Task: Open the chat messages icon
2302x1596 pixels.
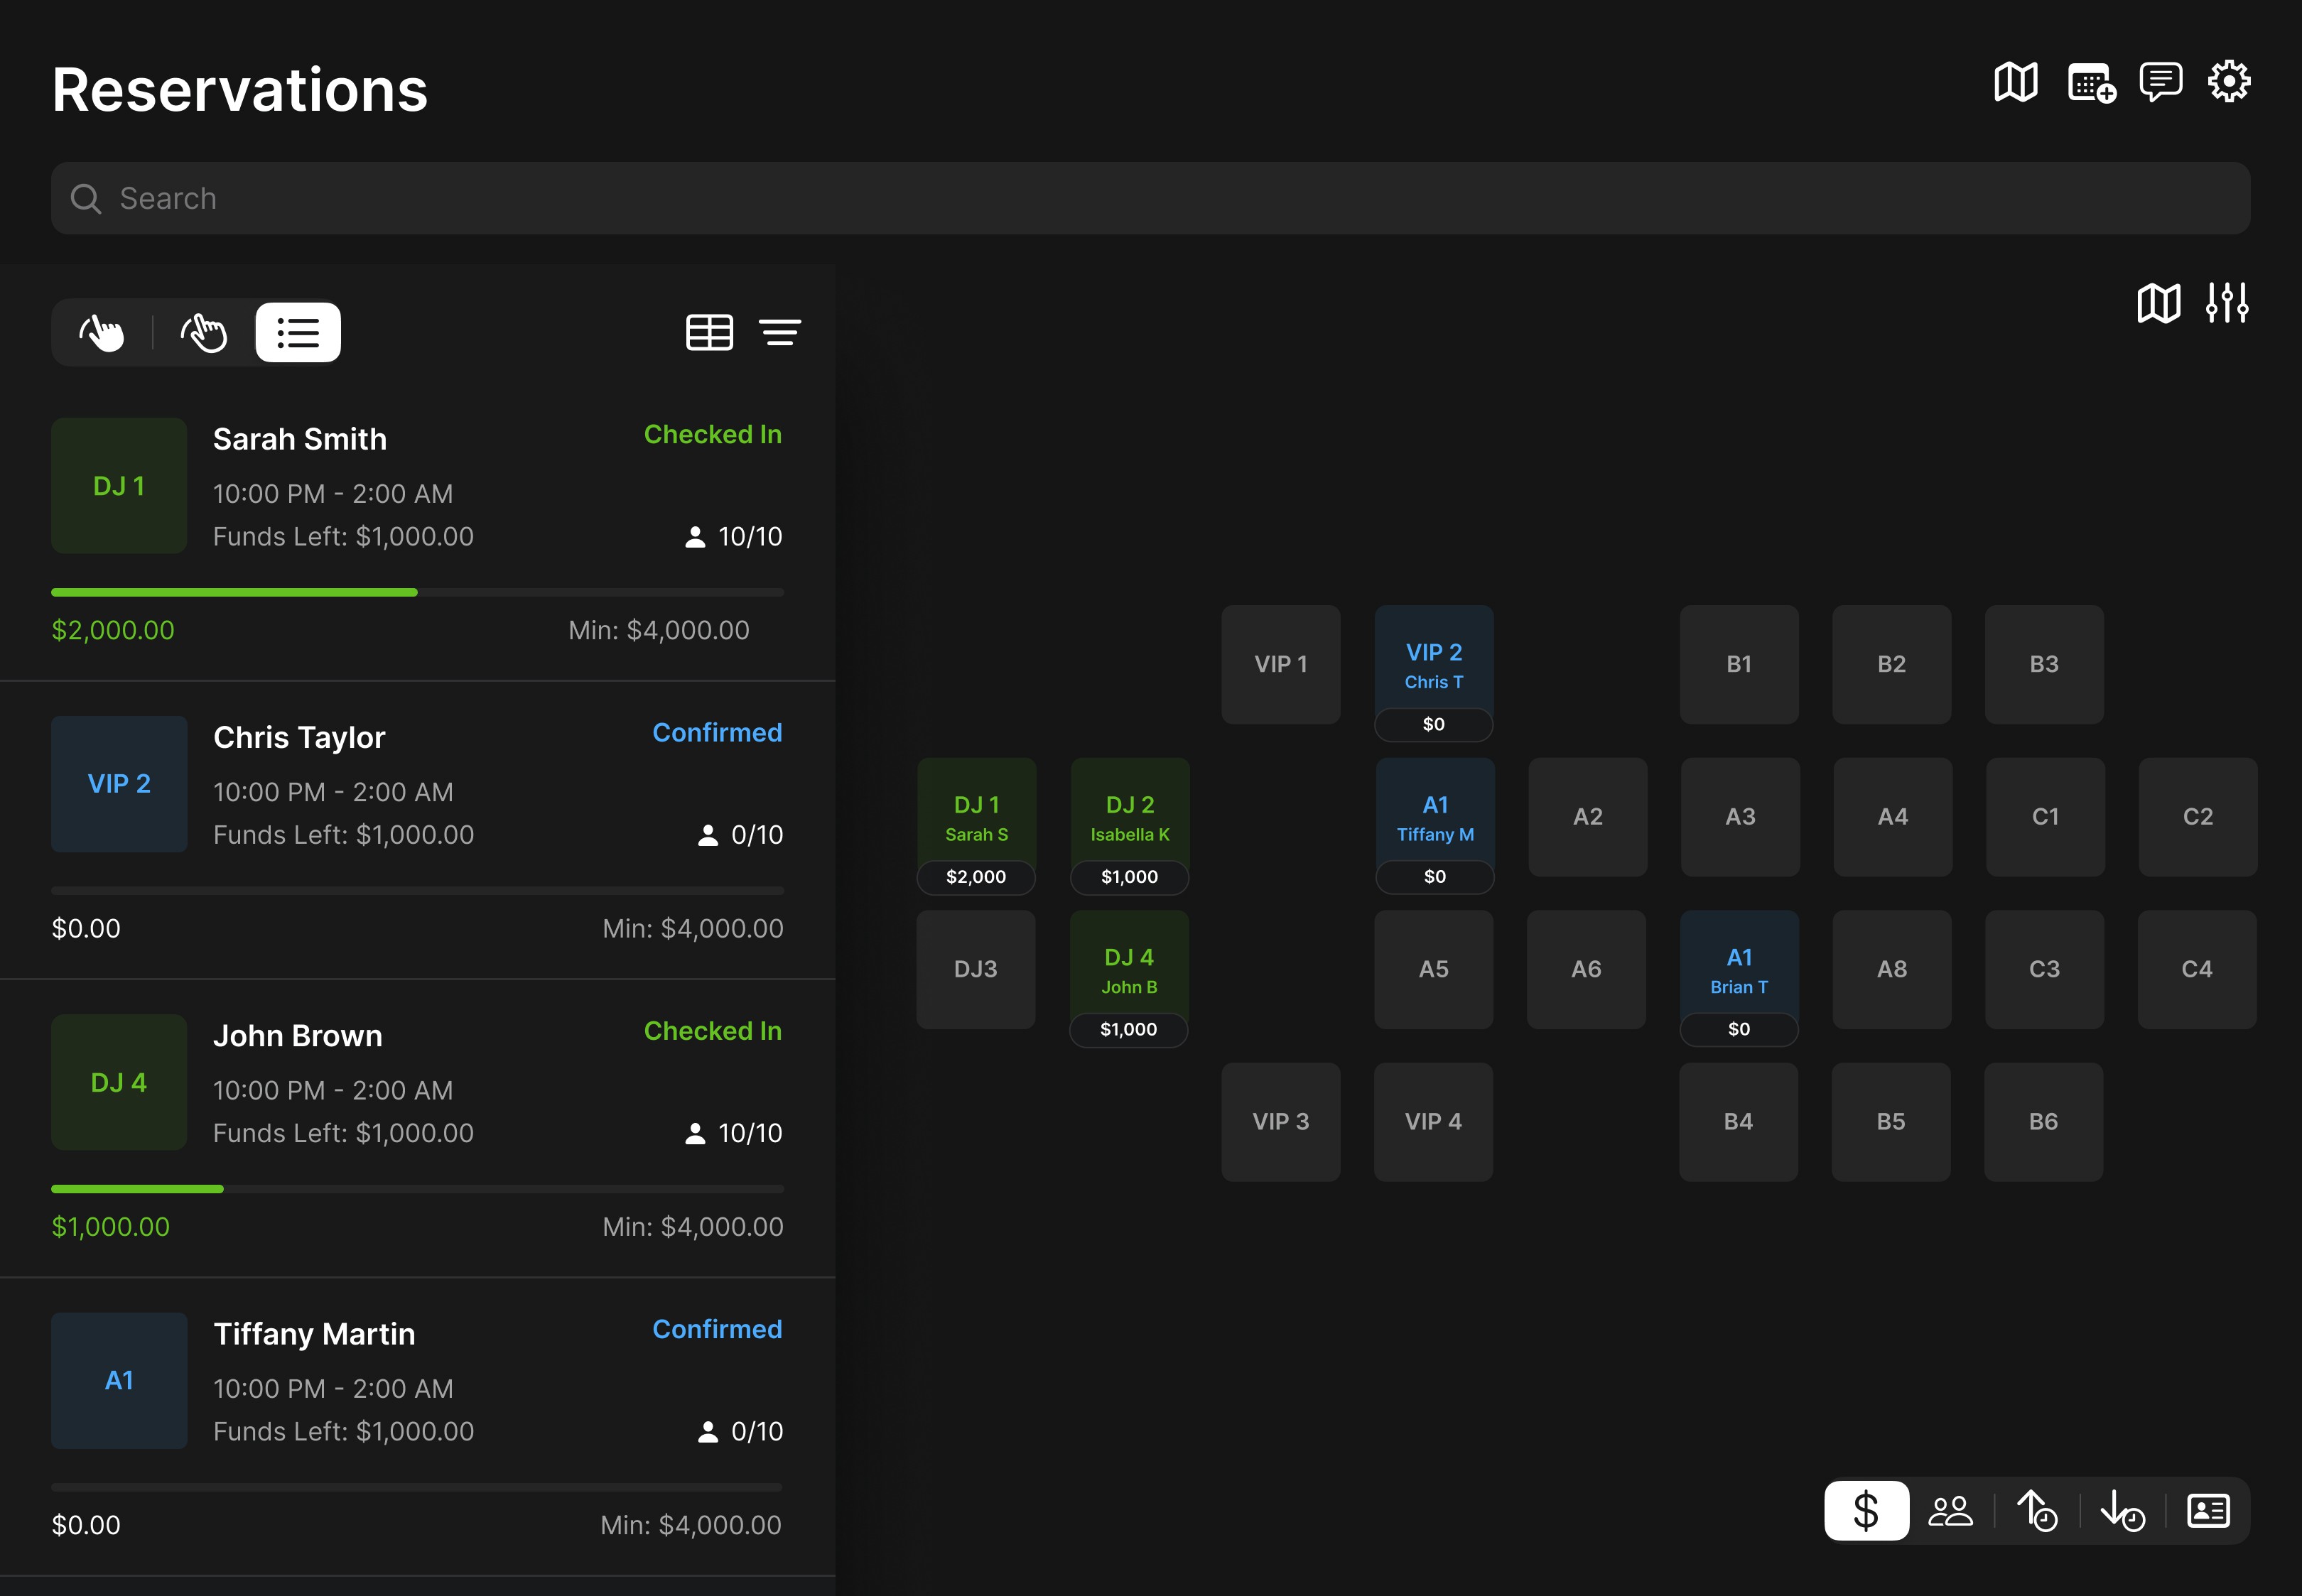Action: [x=2160, y=82]
